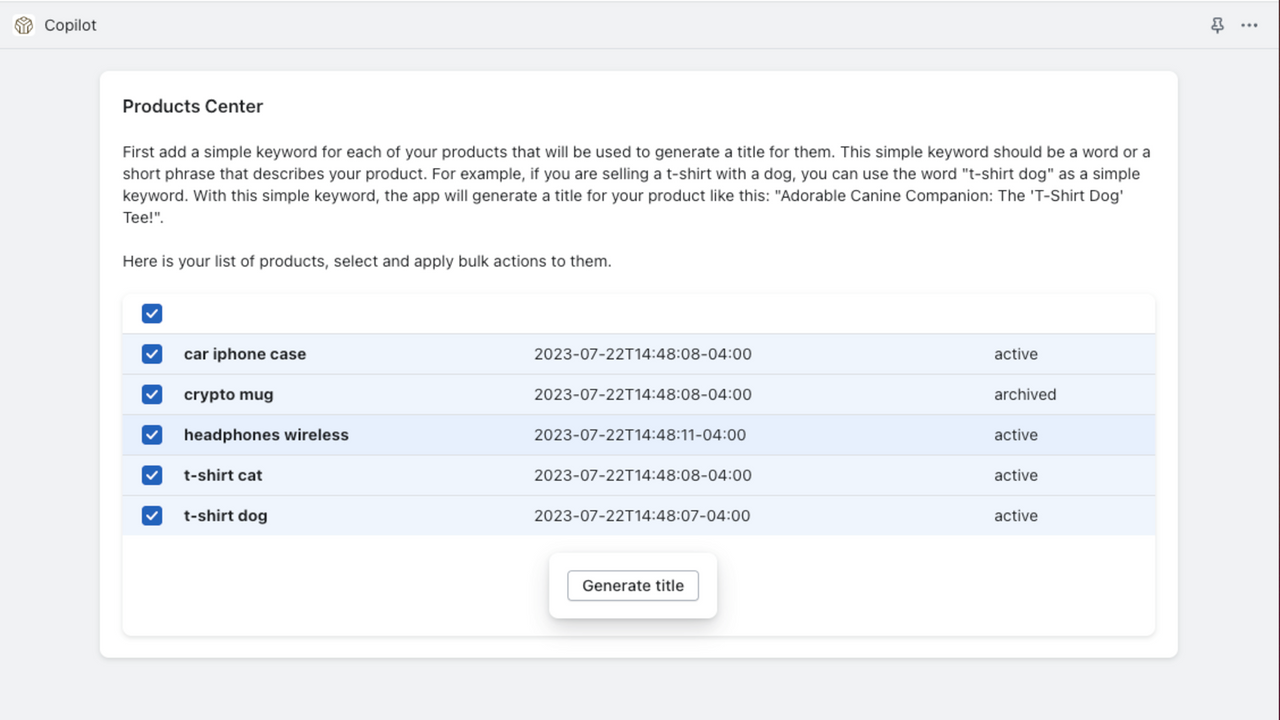
Task: Click the timestamp 2023-07-22T14:48:11-04:00
Action: pyautogui.click(x=640, y=435)
